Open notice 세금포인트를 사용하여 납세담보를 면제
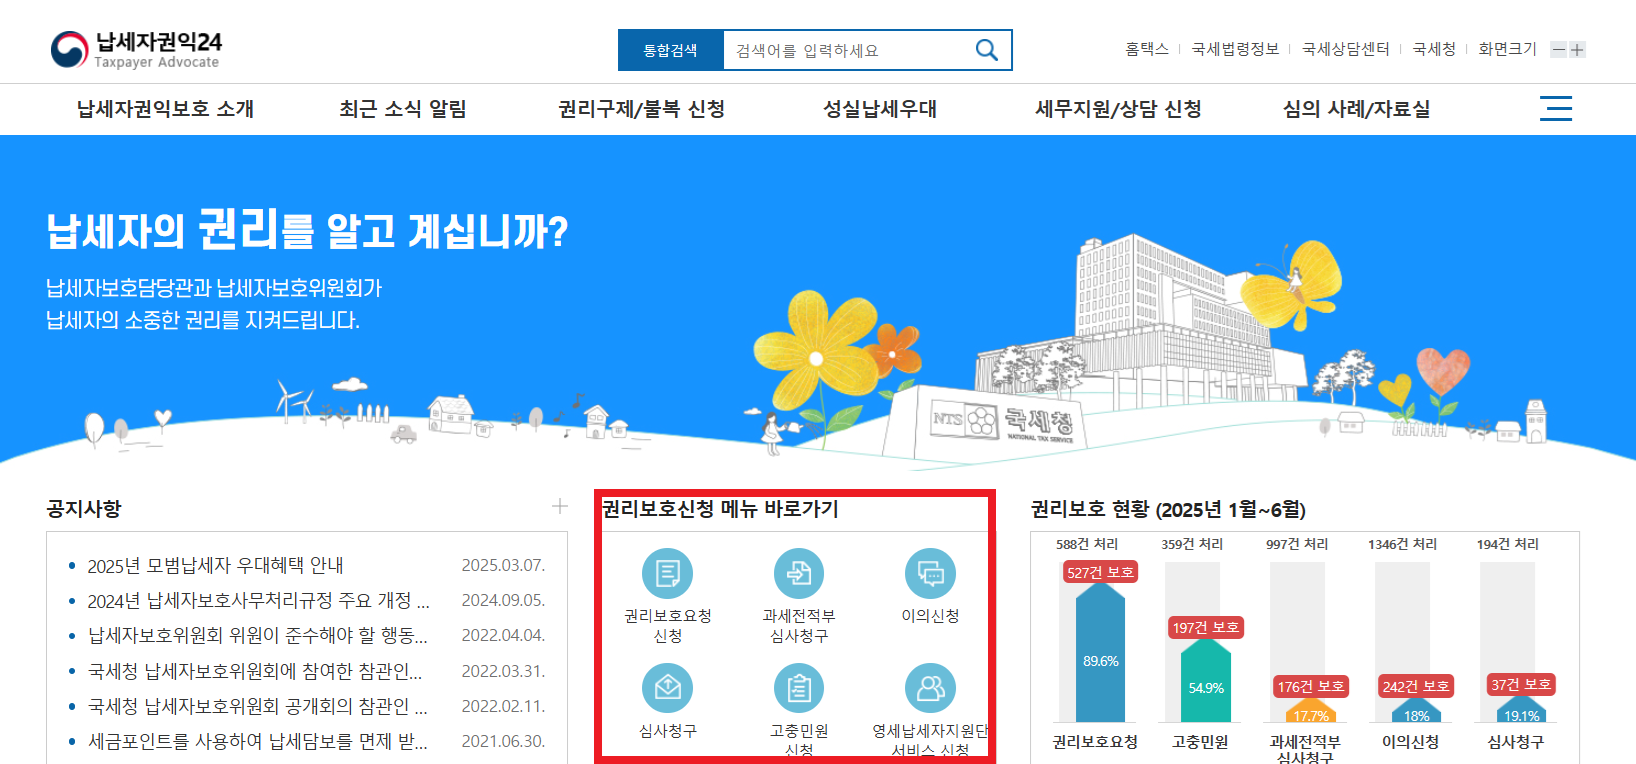 pos(258,742)
